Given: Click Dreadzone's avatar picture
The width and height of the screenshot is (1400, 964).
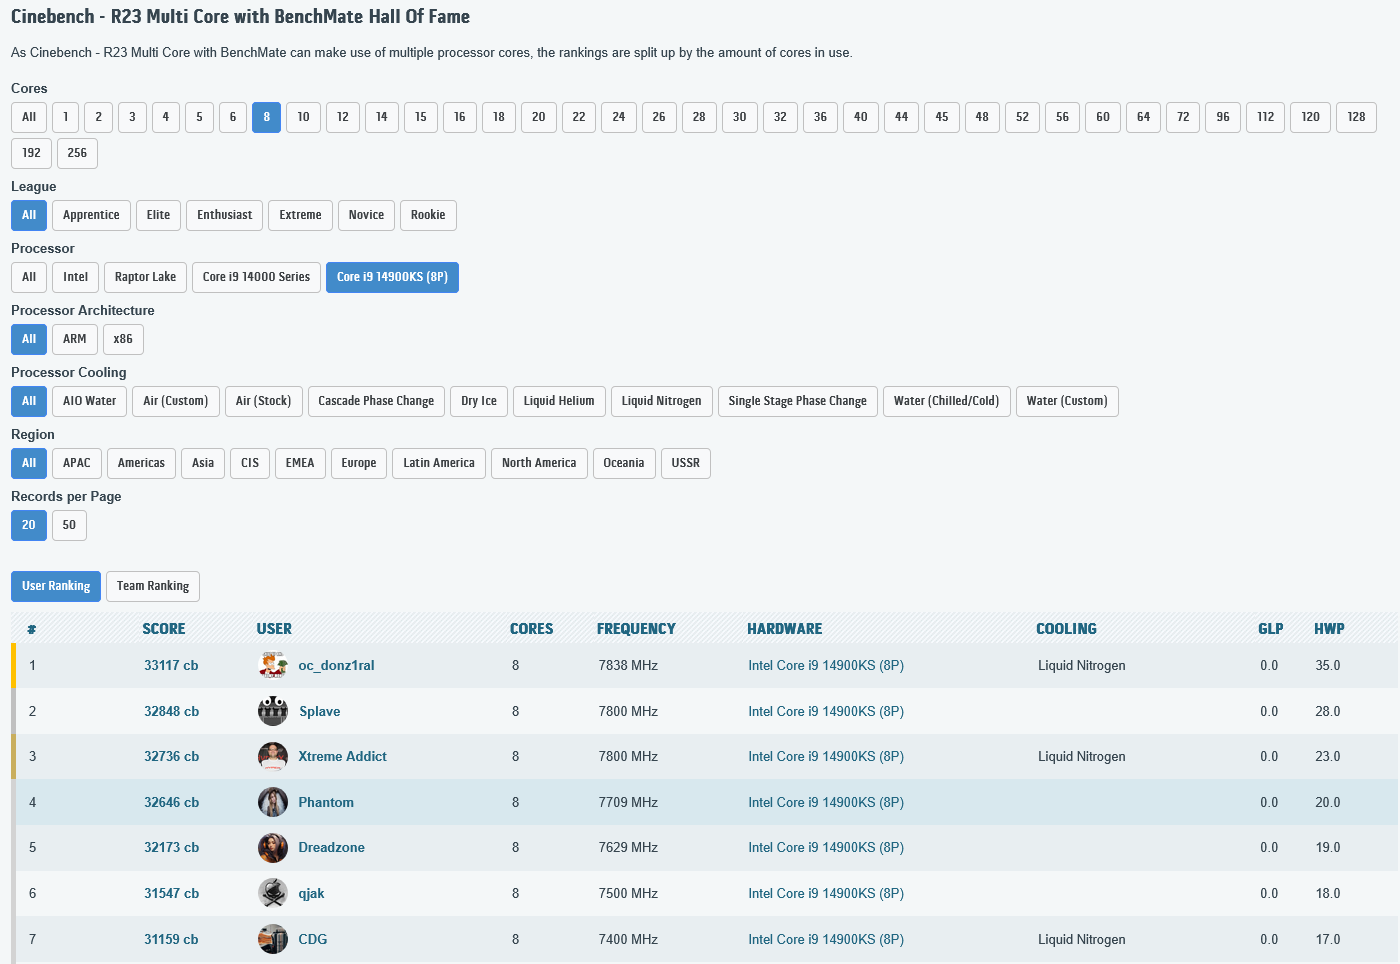Looking at the screenshot, I should click(273, 847).
